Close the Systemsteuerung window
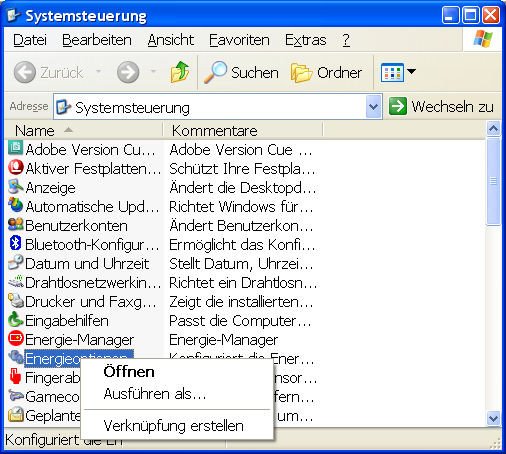Viewport: 506px width, 454px height. [491, 15]
